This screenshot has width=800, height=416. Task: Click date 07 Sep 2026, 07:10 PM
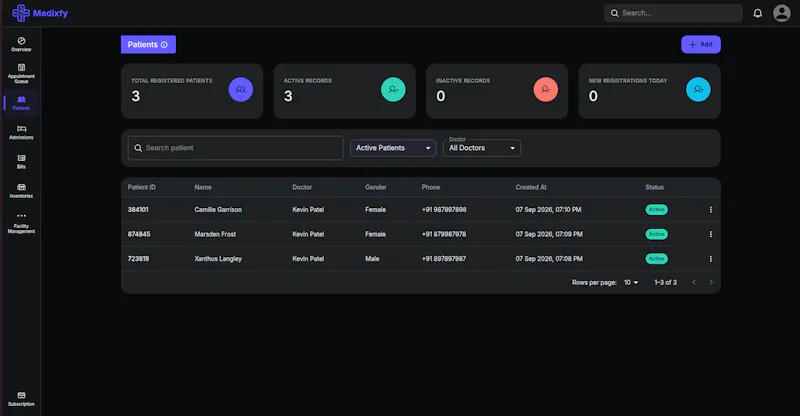pos(548,210)
